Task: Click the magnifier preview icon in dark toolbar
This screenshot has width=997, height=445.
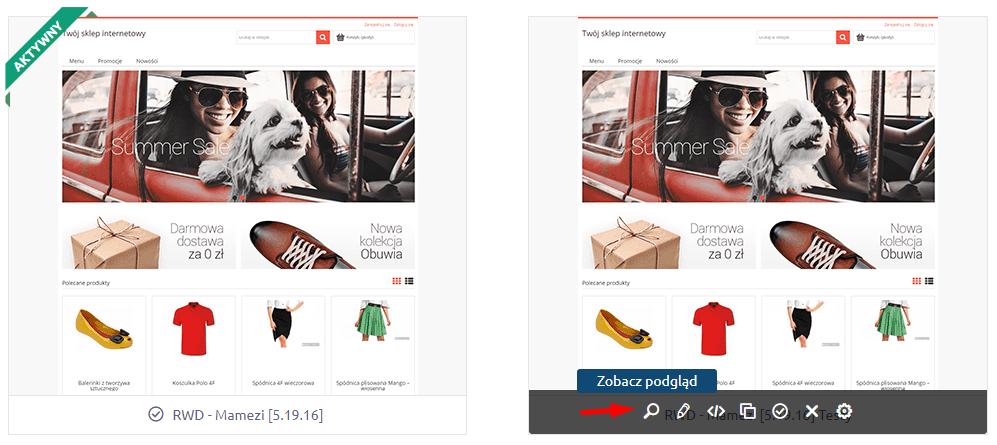Action: pos(650,411)
